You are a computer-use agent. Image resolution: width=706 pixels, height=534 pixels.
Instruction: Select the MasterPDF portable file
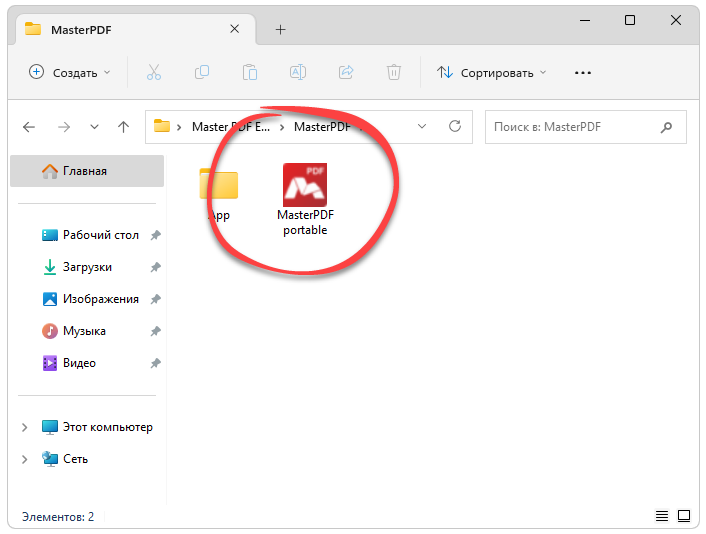coord(305,199)
